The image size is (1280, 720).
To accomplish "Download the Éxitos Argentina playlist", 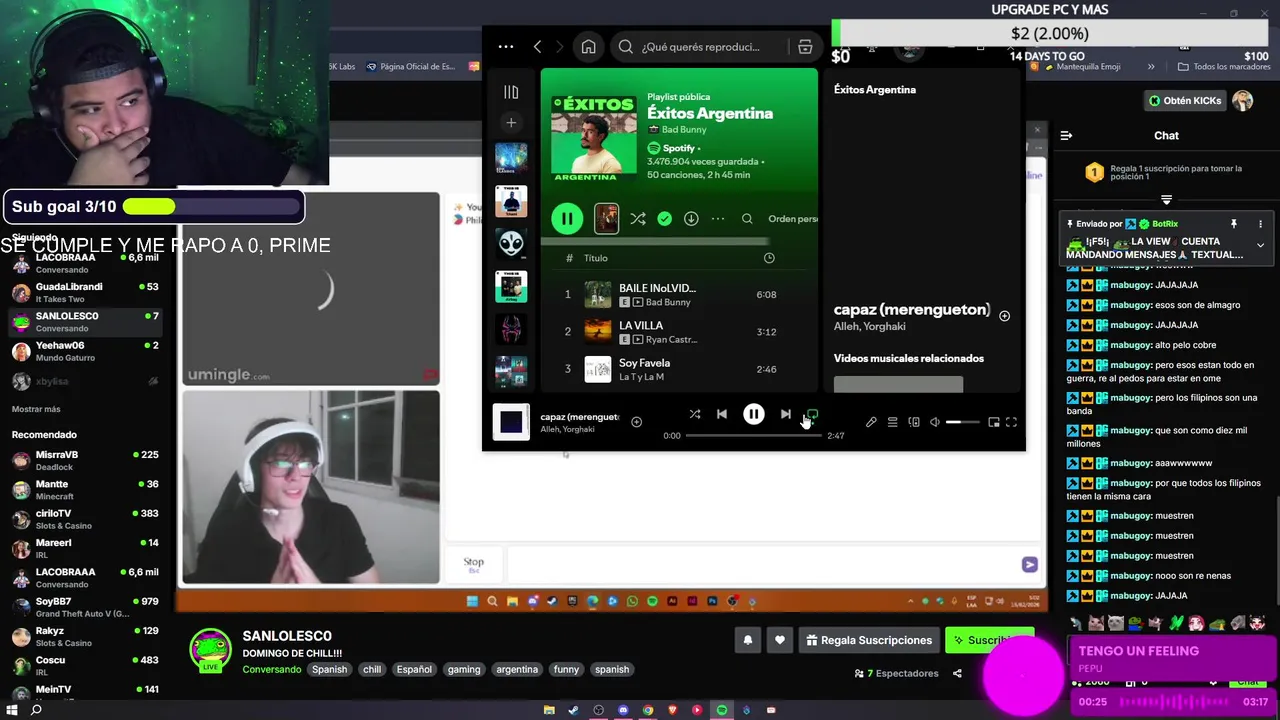I will coord(691,218).
